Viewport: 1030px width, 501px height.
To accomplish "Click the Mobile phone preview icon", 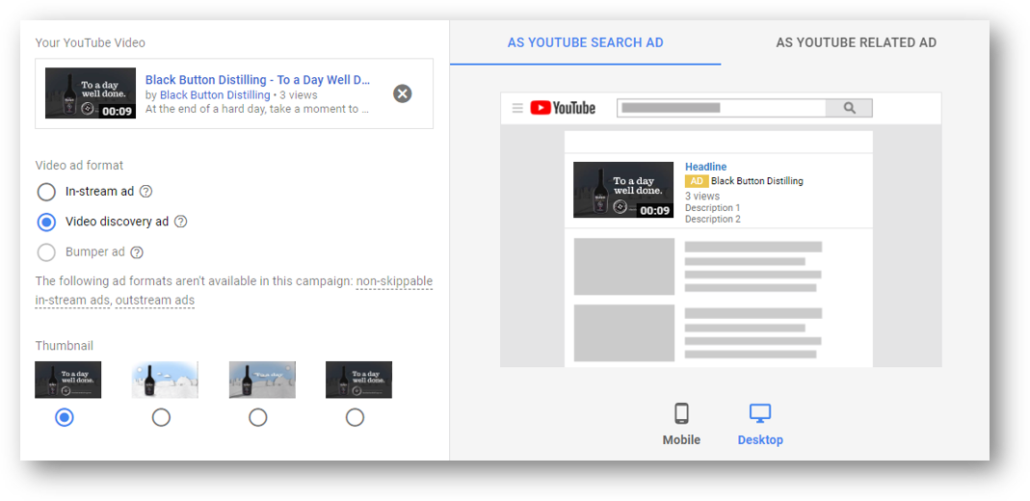I will point(681,414).
